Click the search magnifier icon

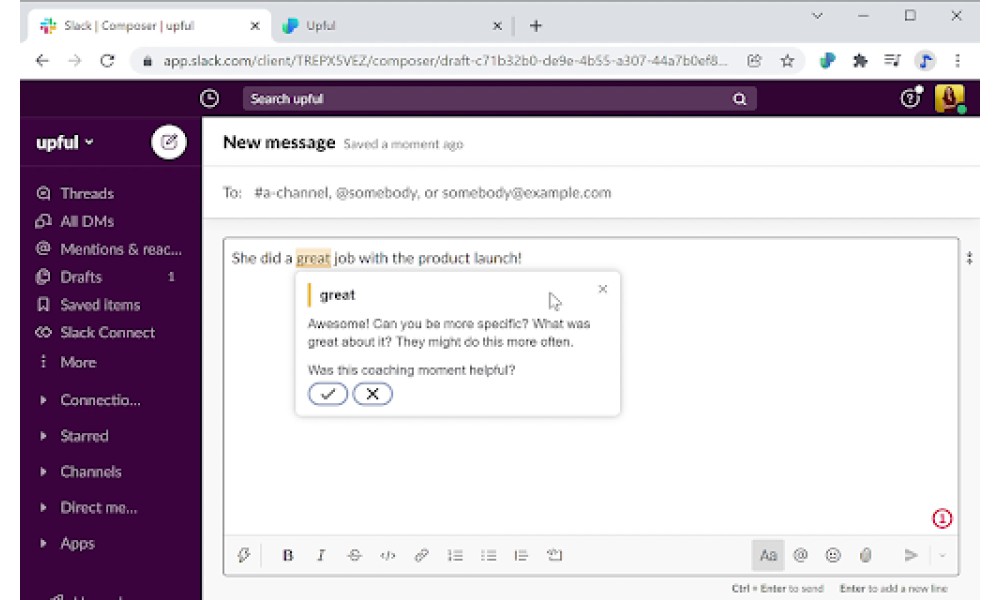(739, 99)
